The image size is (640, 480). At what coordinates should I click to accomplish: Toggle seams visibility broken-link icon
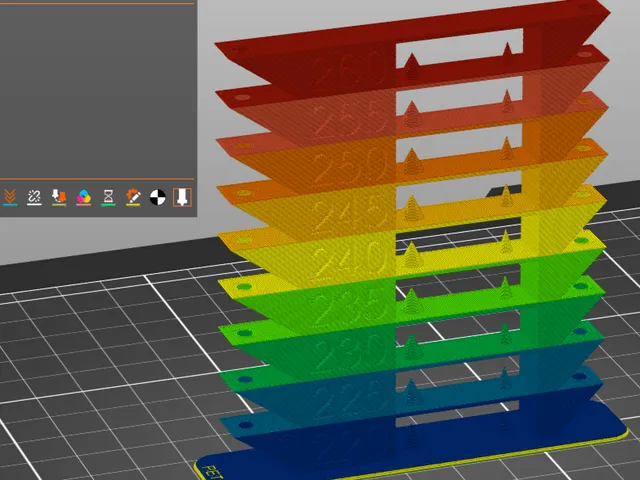(34, 197)
